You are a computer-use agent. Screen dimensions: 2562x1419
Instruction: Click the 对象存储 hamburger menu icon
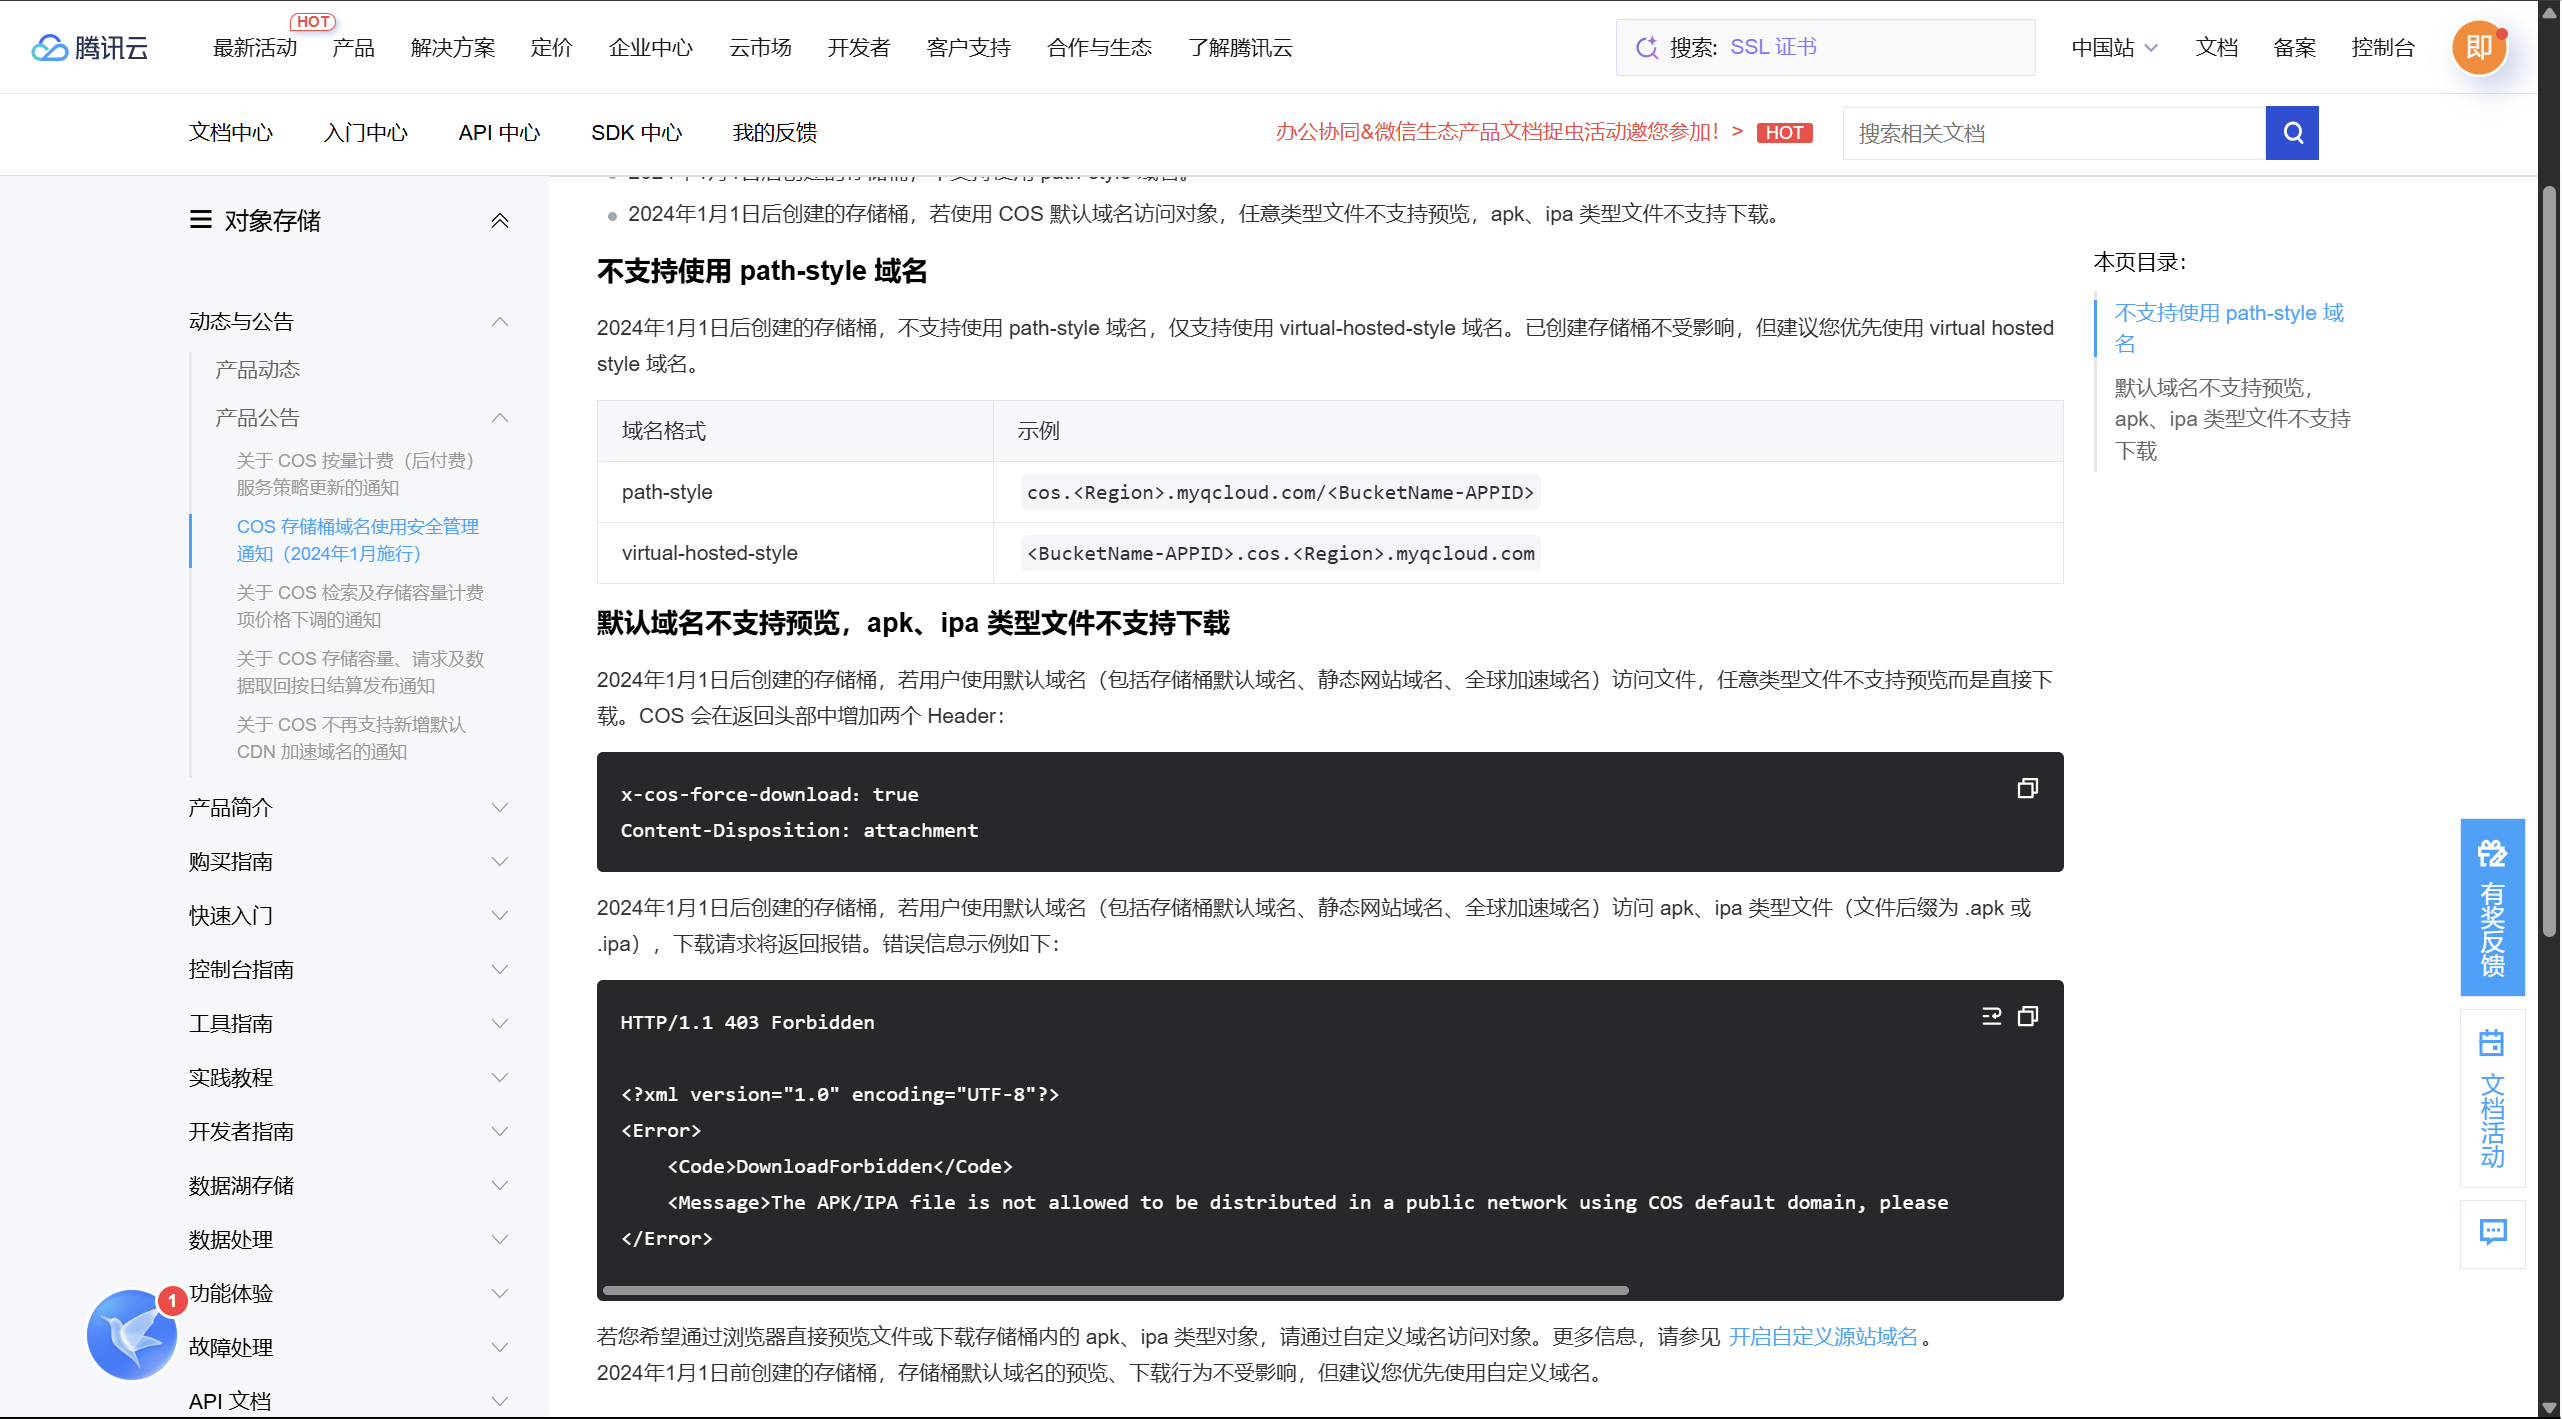pyautogui.click(x=200, y=220)
